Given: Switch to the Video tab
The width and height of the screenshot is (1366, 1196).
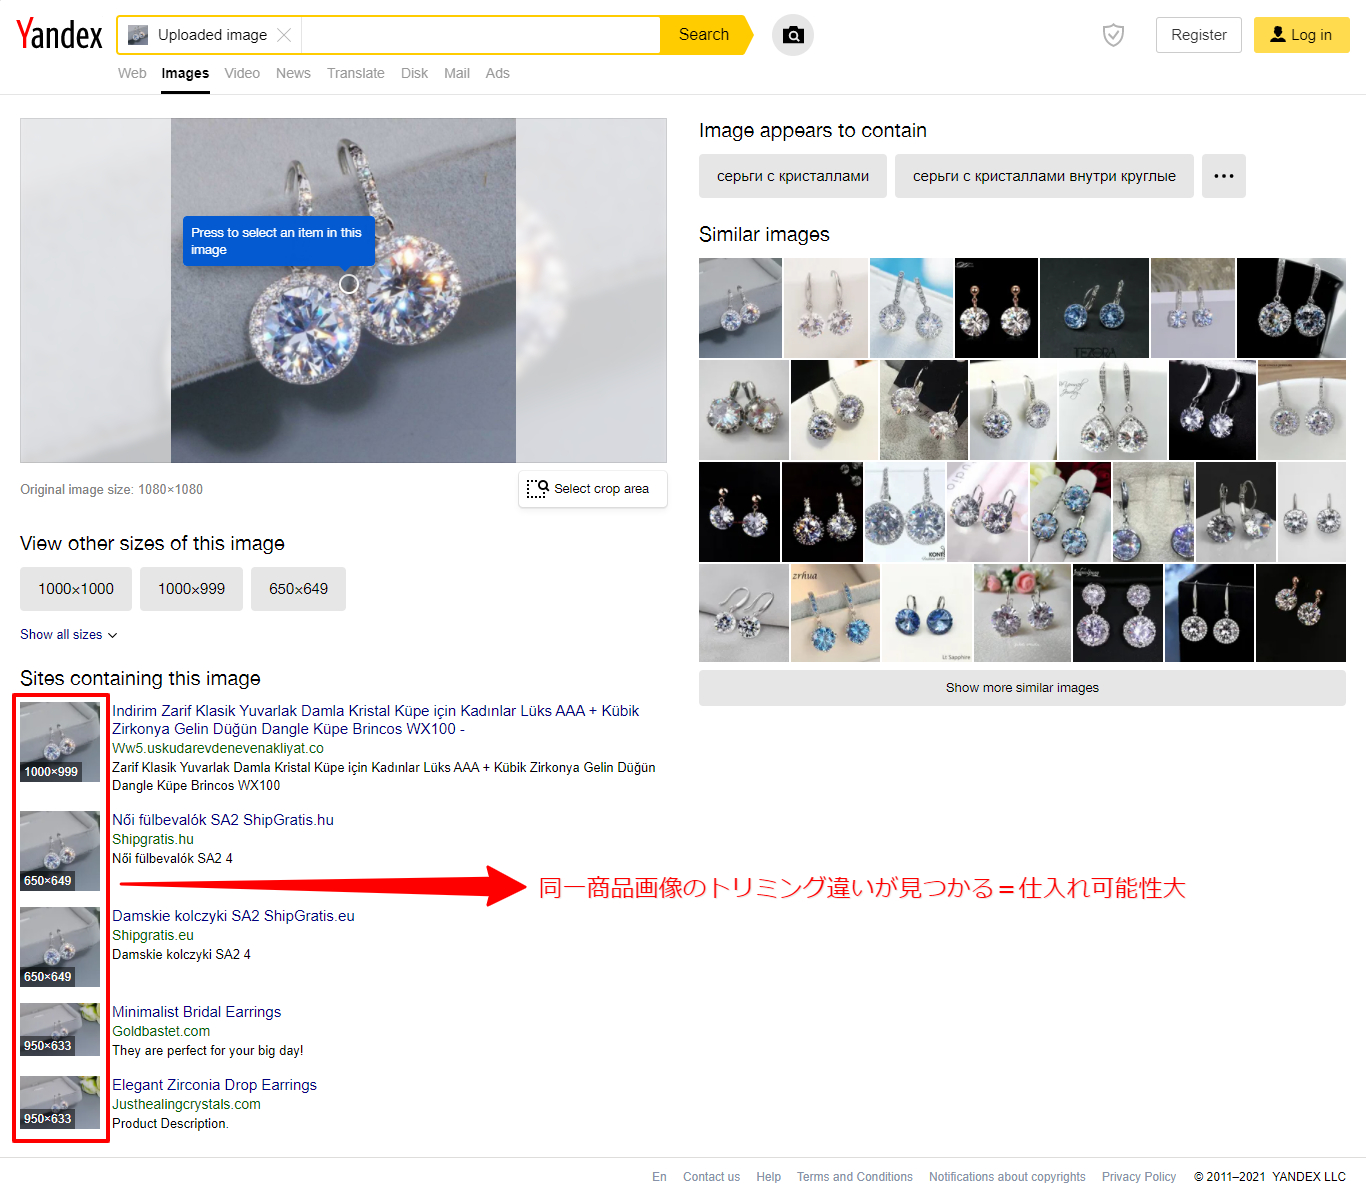Looking at the screenshot, I should pyautogui.click(x=242, y=73).
